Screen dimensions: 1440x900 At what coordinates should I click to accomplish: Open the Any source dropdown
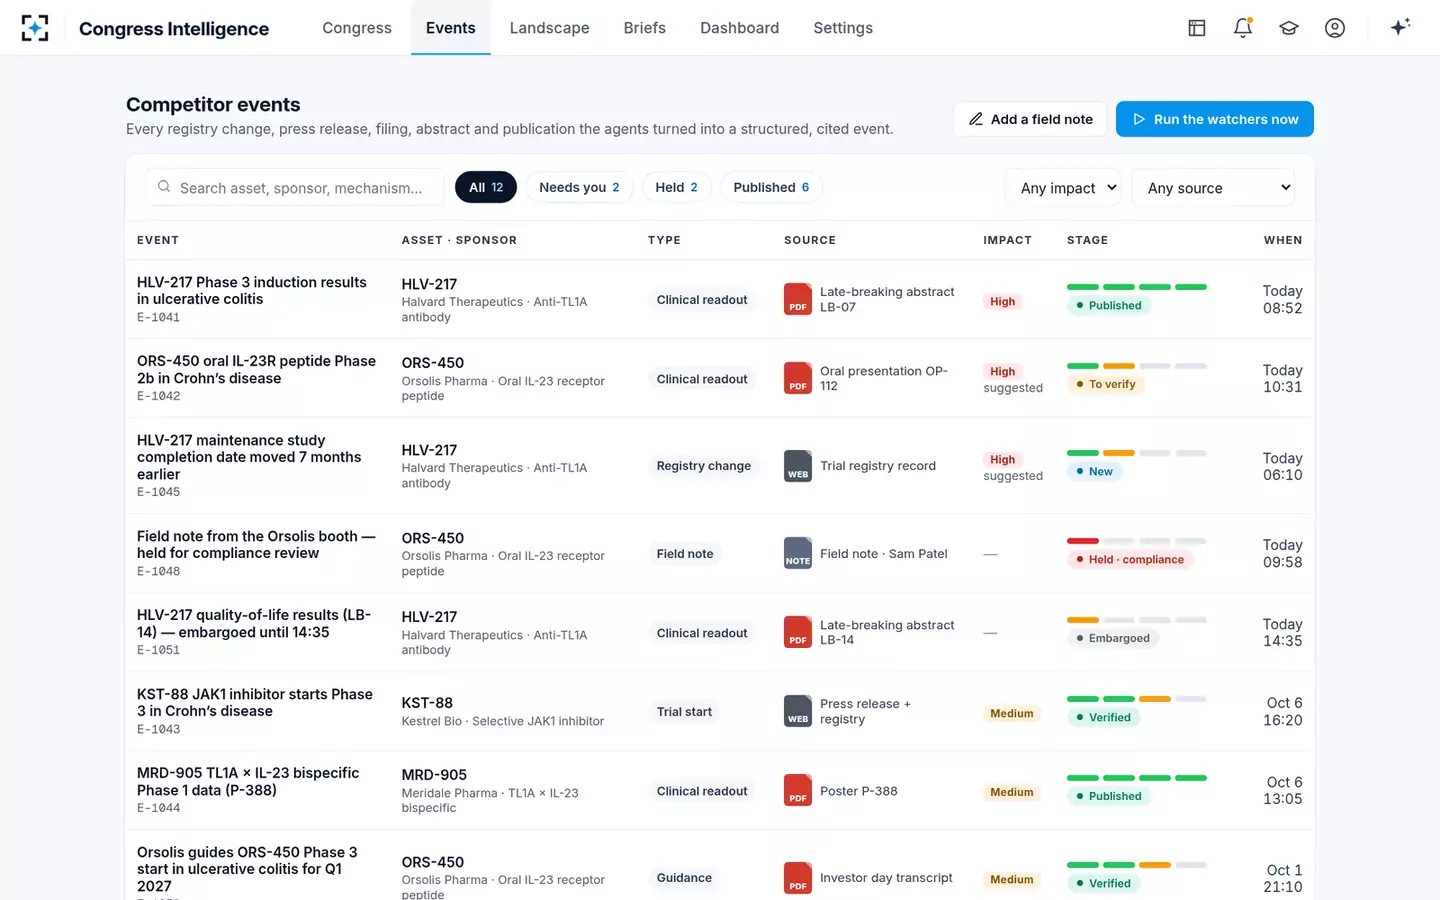pos(1213,188)
